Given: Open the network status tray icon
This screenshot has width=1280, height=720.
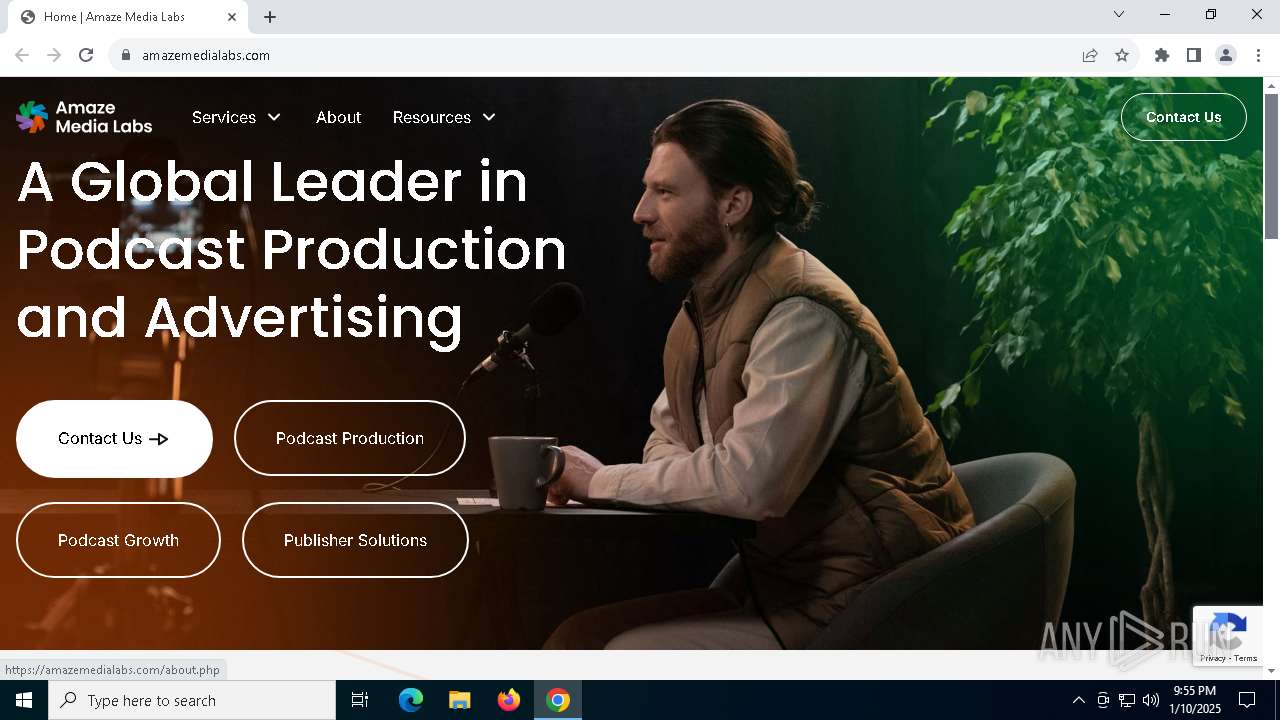Looking at the screenshot, I should (1127, 700).
